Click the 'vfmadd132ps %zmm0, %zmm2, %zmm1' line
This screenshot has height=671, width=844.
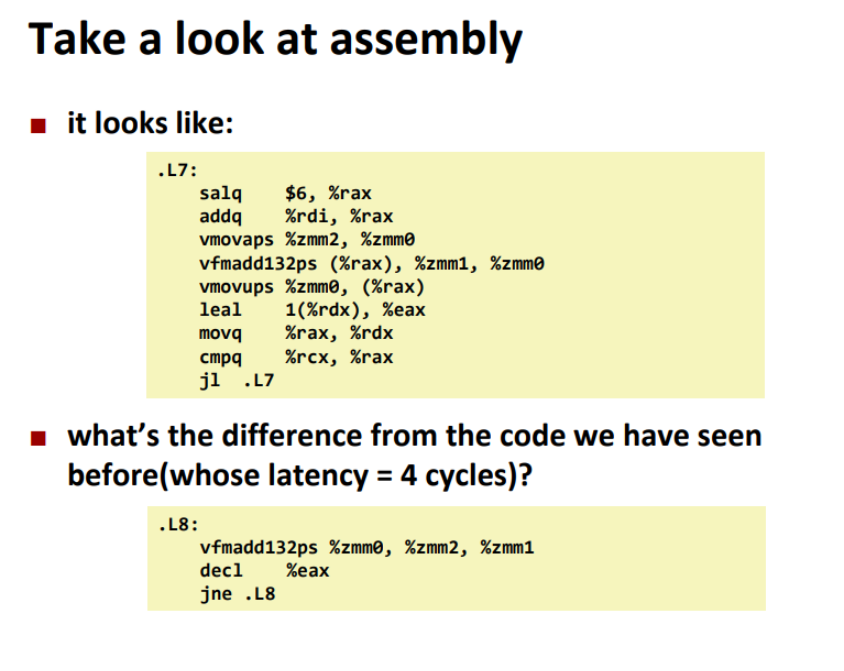click(367, 548)
